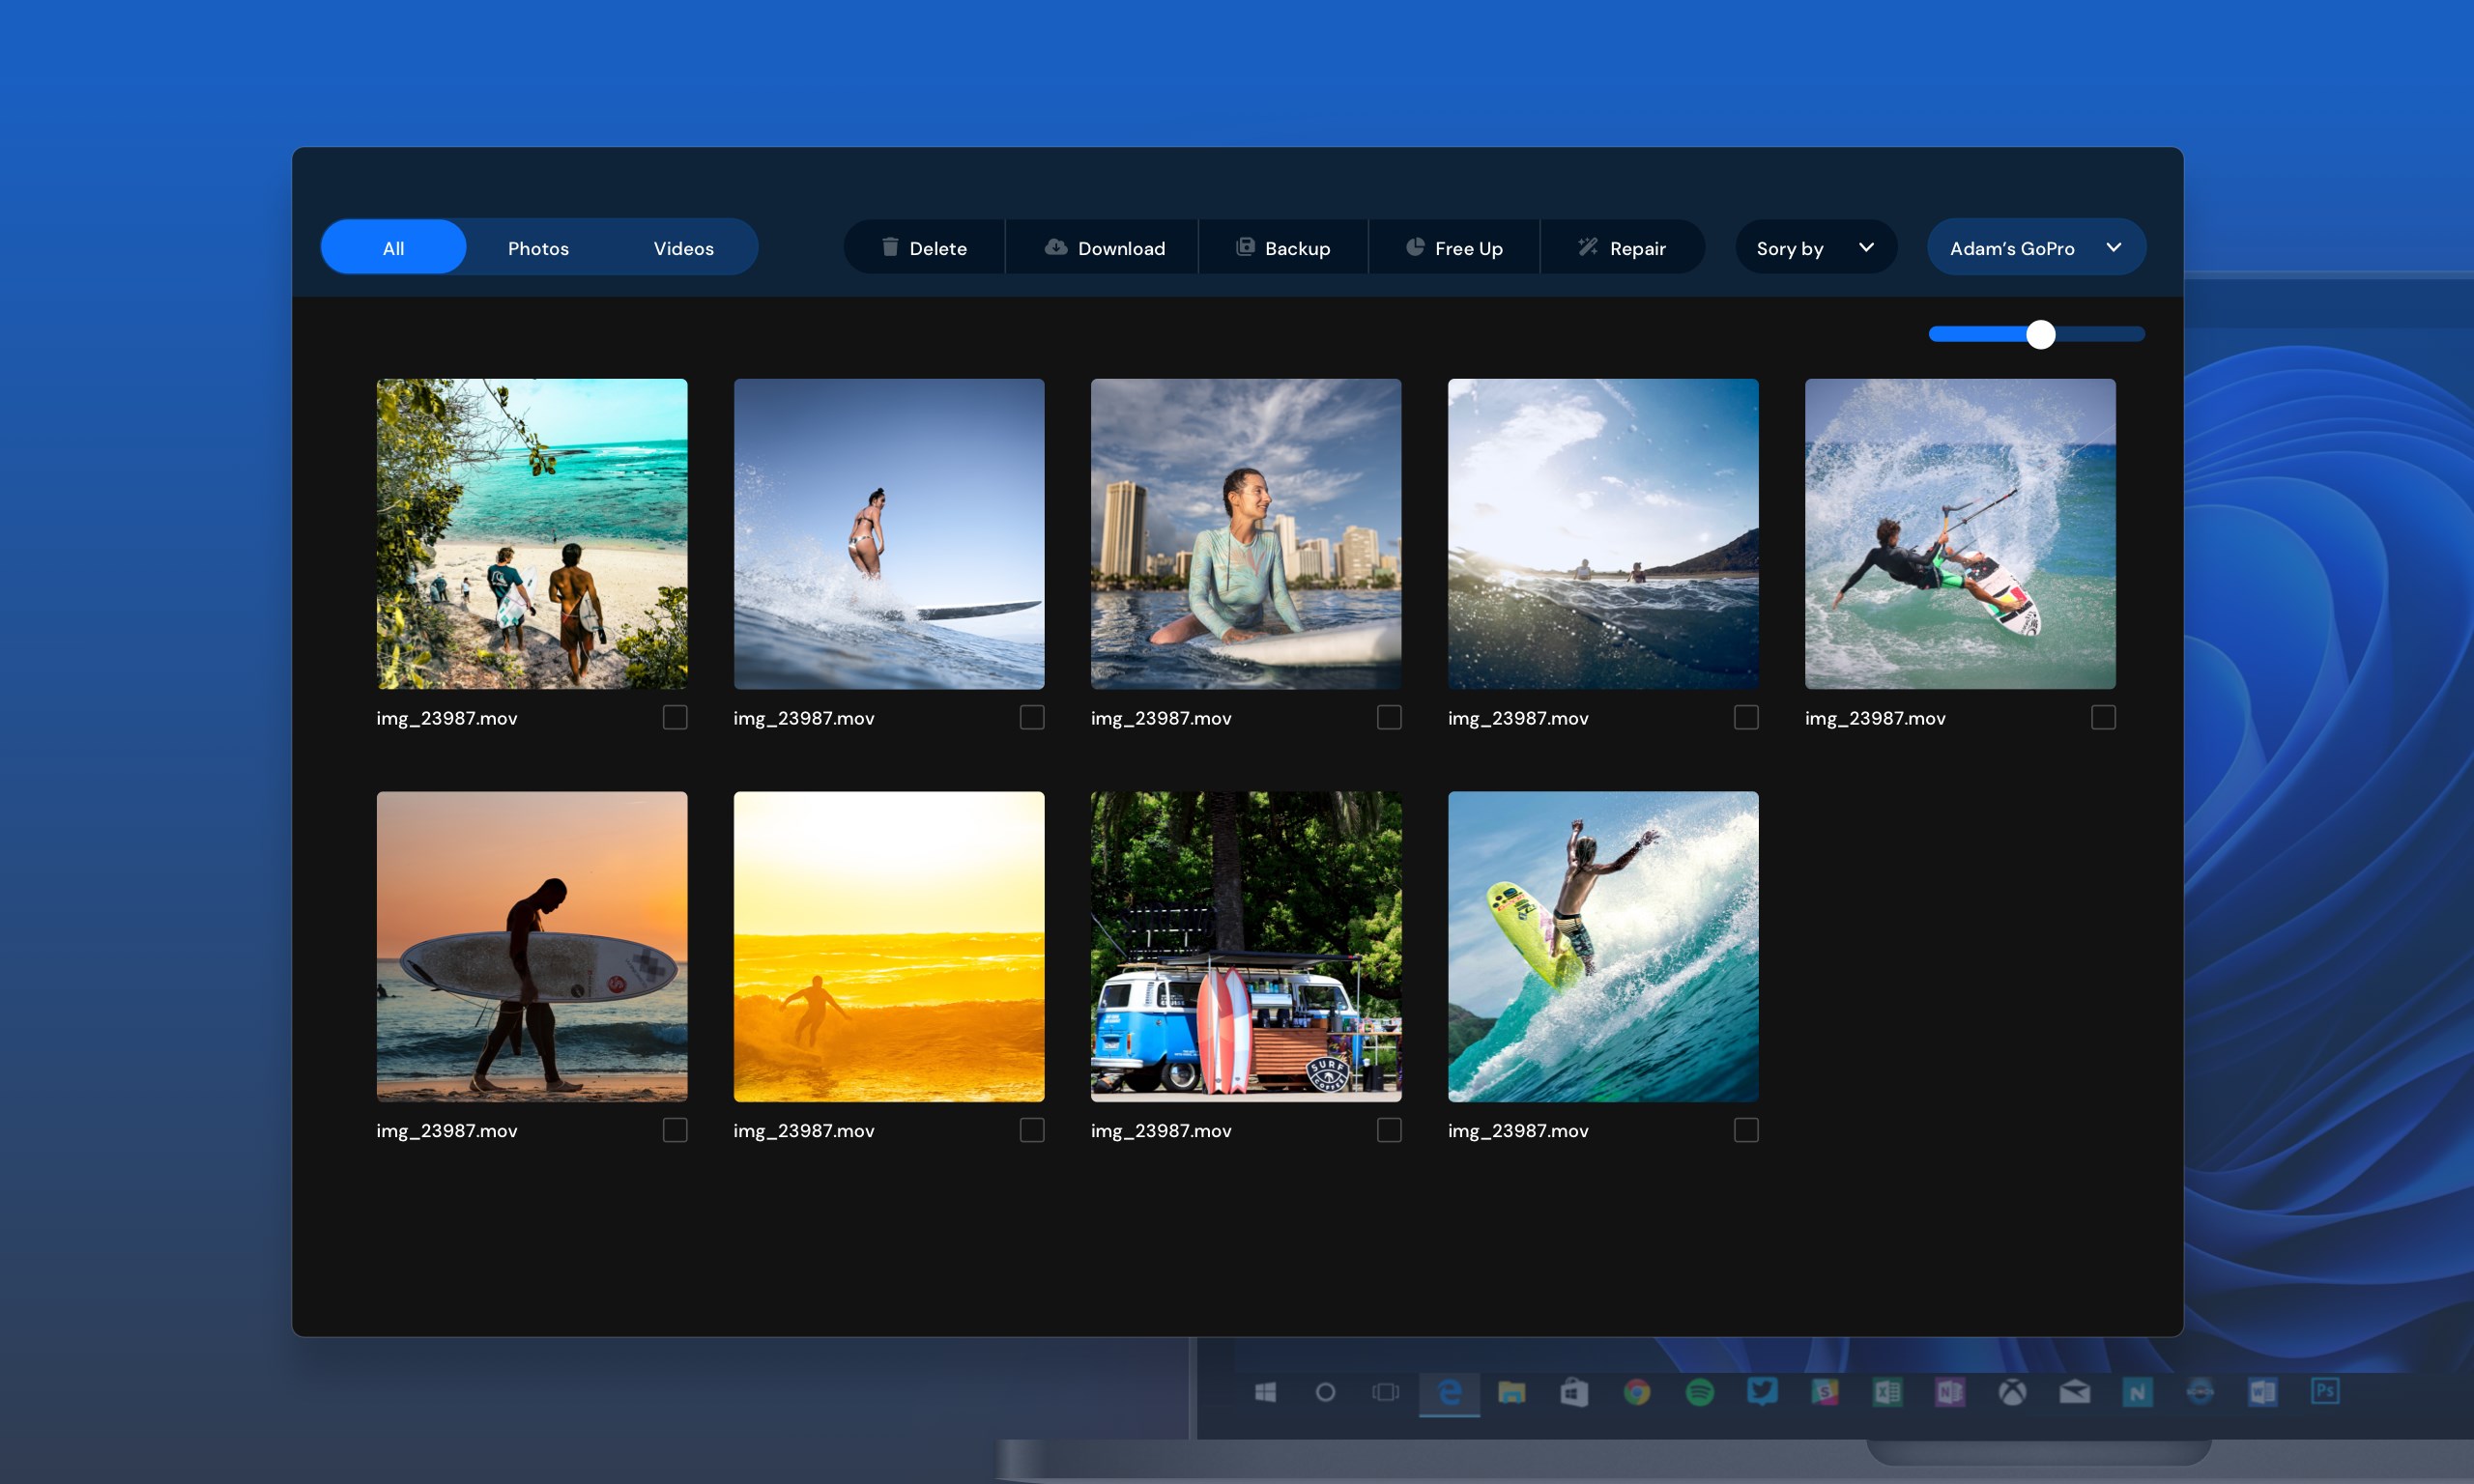The image size is (2474, 1484).
Task: Check the box for sunset silhouette video
Action: (x=675, y=1130)
